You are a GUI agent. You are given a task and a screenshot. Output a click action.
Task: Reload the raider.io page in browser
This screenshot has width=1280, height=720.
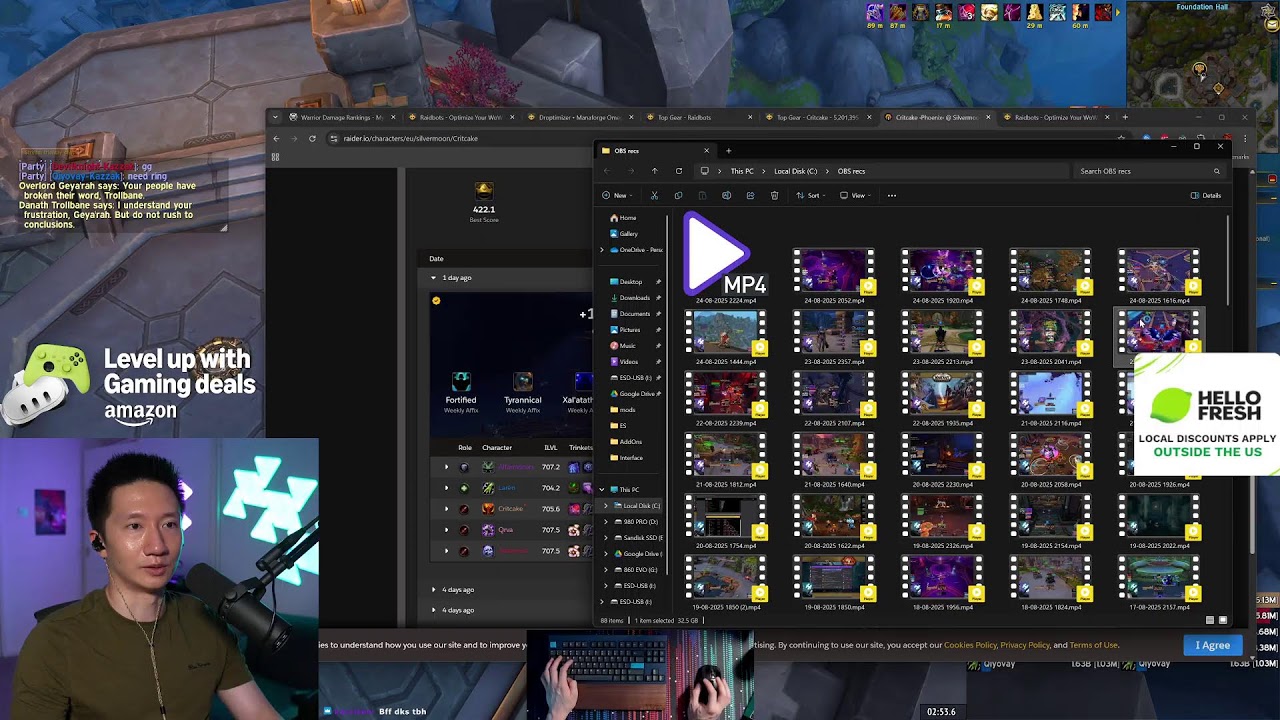coord(312,138)
